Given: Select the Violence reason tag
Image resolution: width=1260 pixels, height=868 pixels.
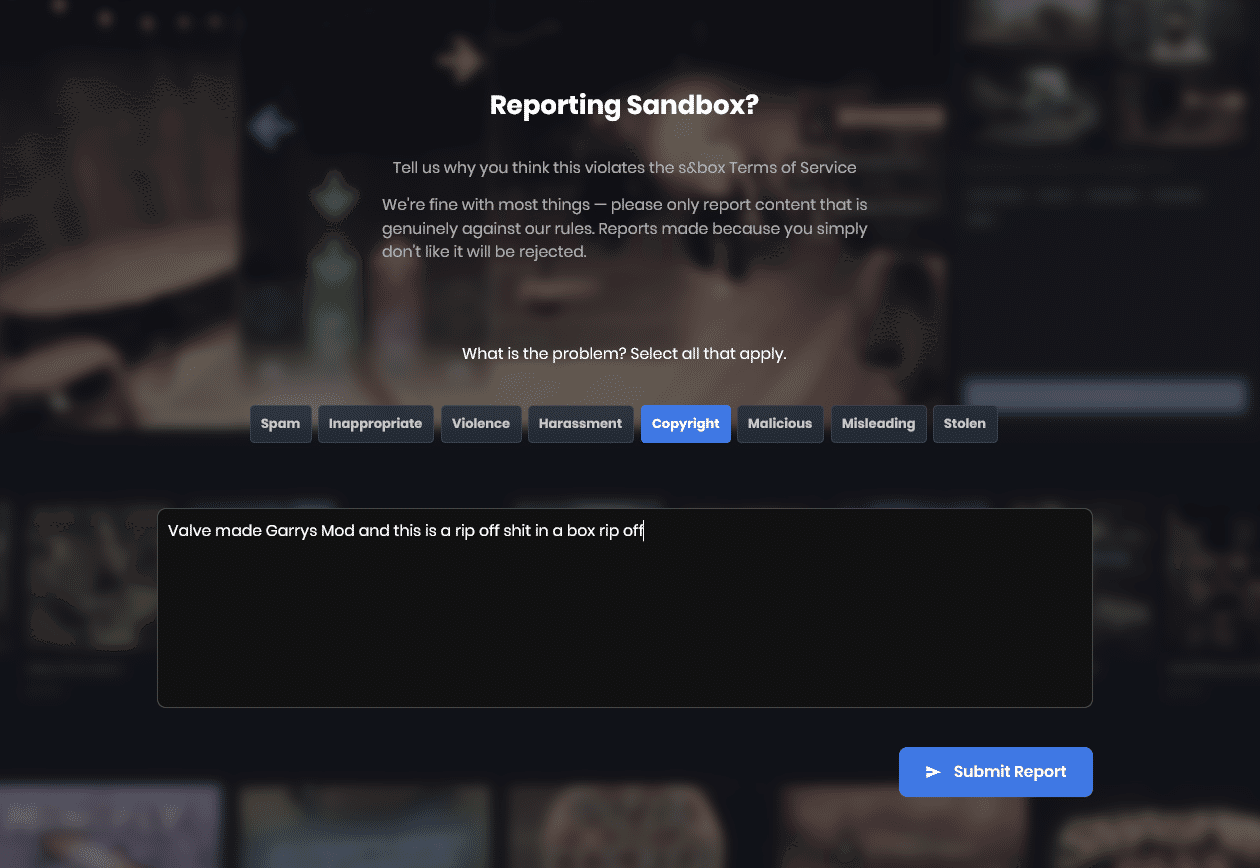Looking at the screenshot, I should click(x=481, y=424).
